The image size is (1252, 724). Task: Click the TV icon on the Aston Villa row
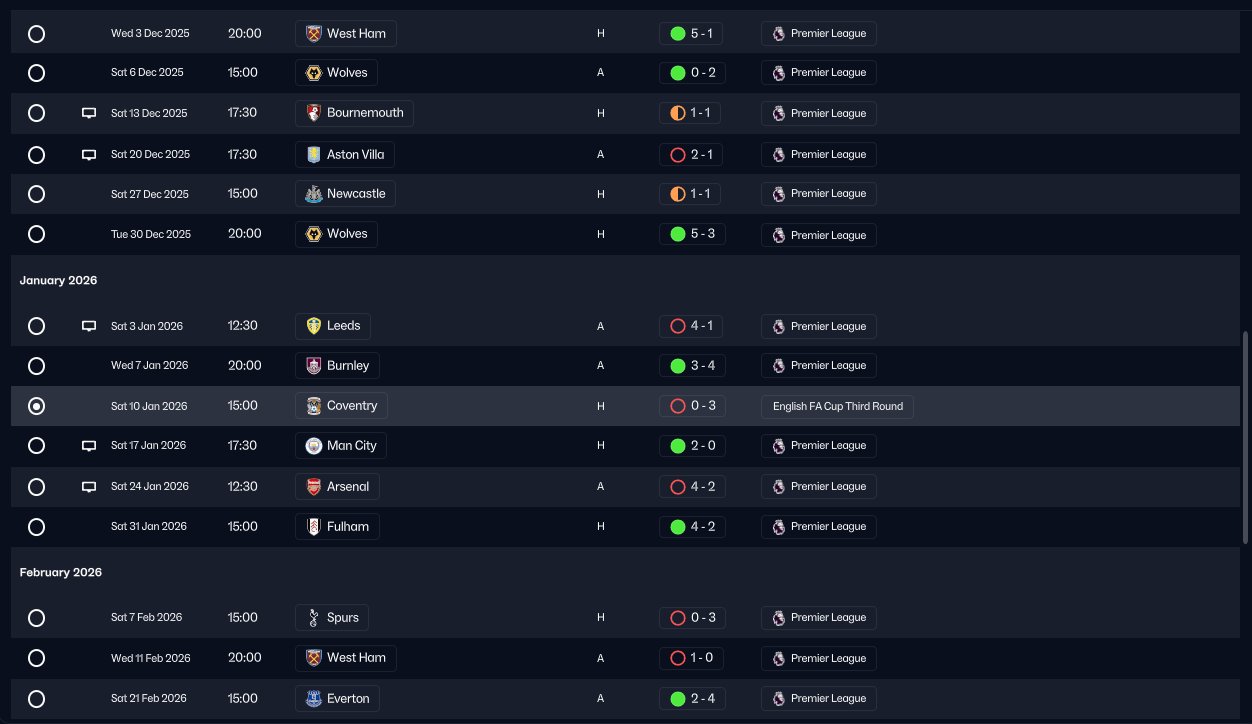tap(89, 155)
